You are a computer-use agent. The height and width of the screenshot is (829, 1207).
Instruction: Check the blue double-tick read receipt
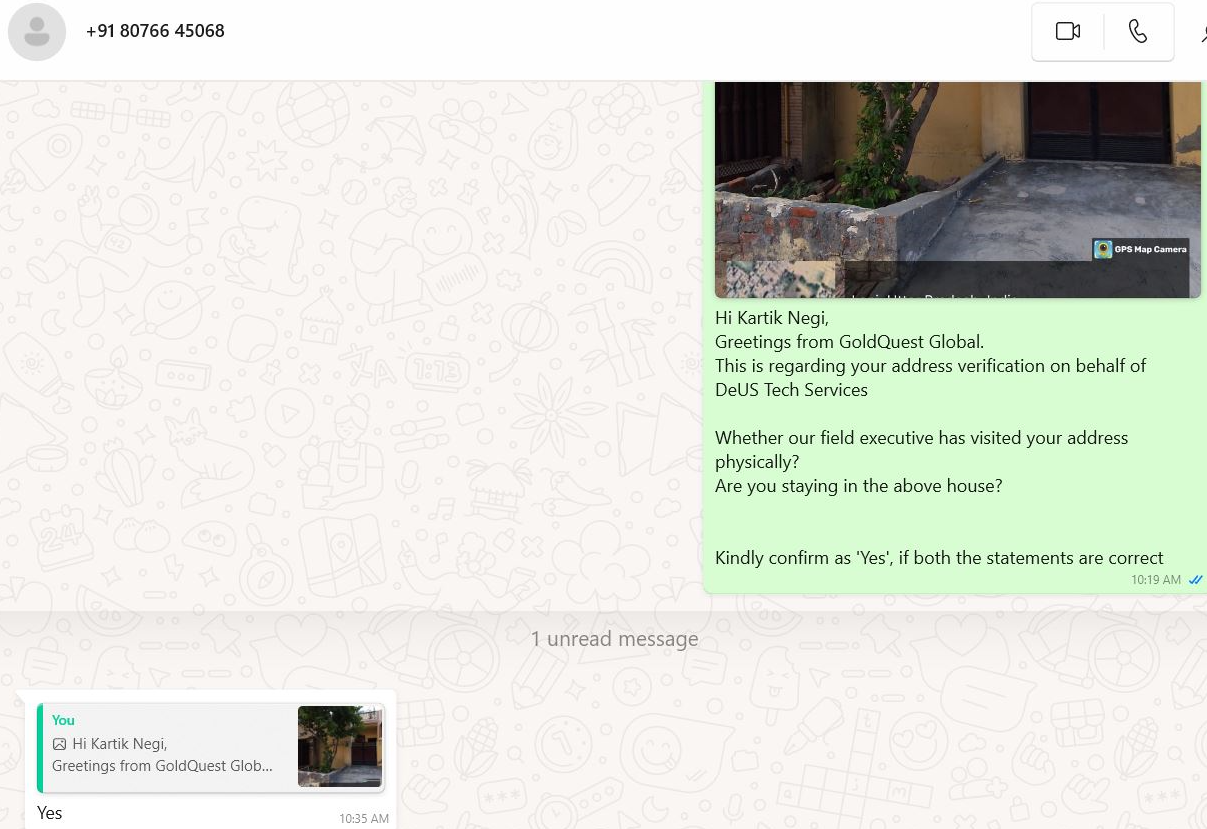pyautogui.click(x=1195, y=580)
